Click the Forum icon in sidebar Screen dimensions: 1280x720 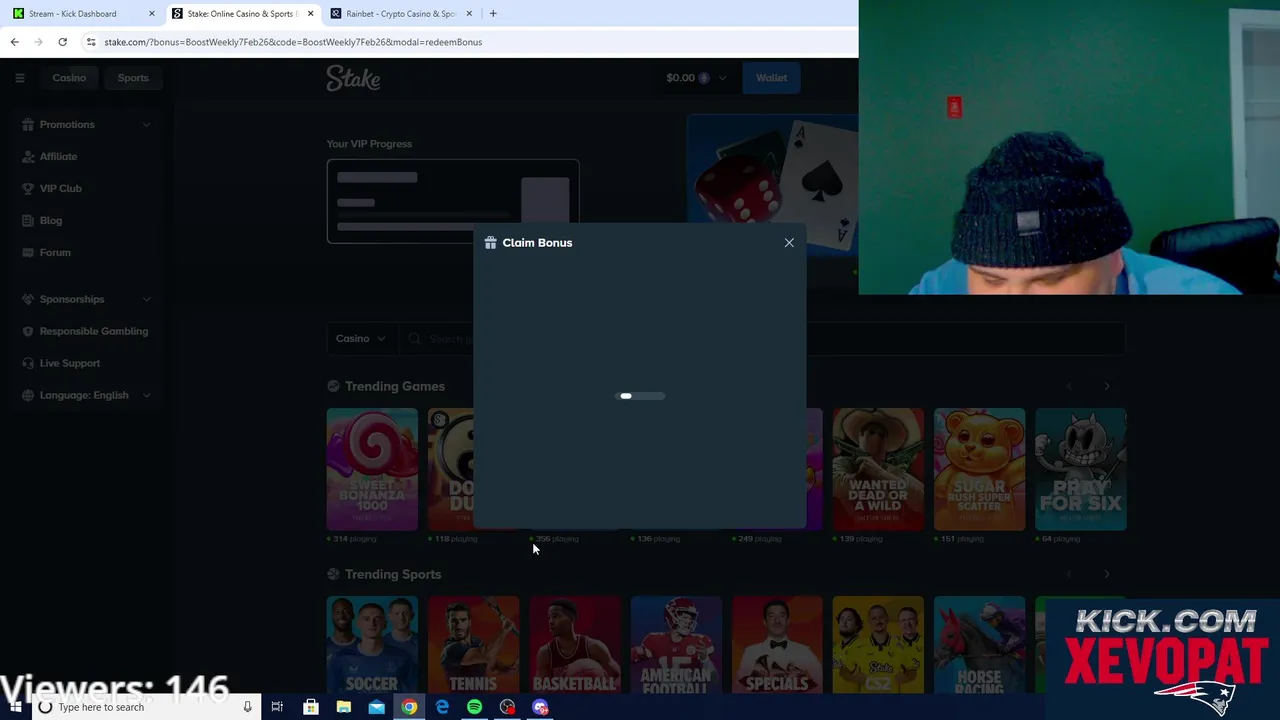click(x=29, y=252)
